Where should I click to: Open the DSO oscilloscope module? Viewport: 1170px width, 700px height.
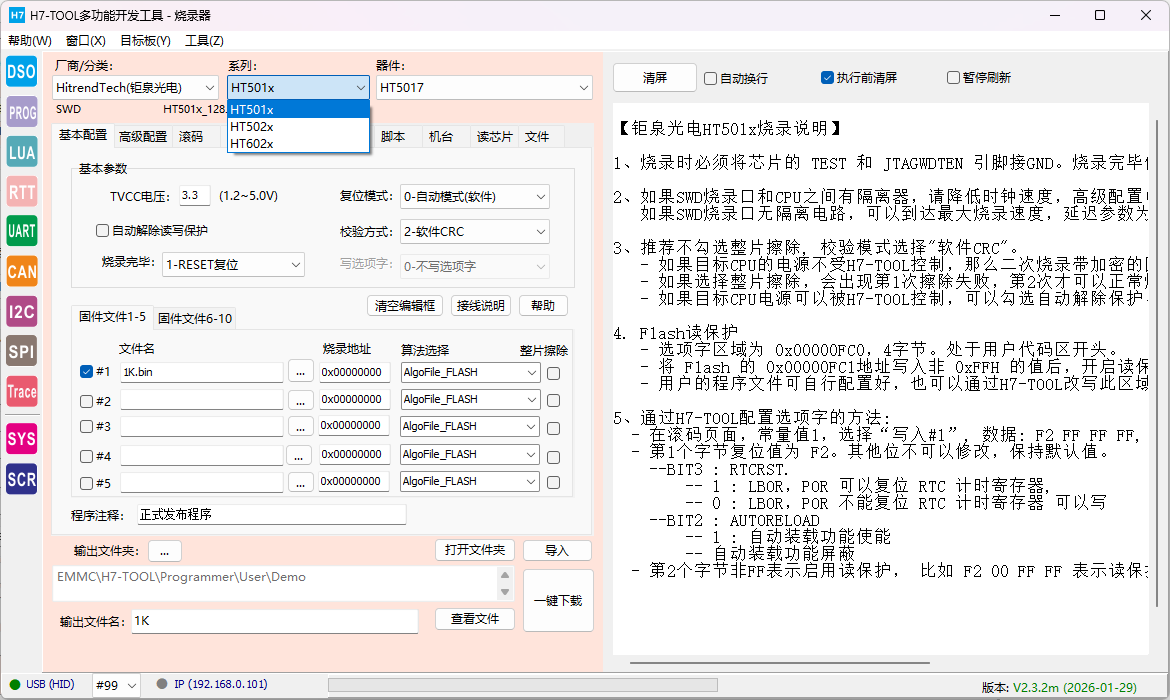(22, 72)
